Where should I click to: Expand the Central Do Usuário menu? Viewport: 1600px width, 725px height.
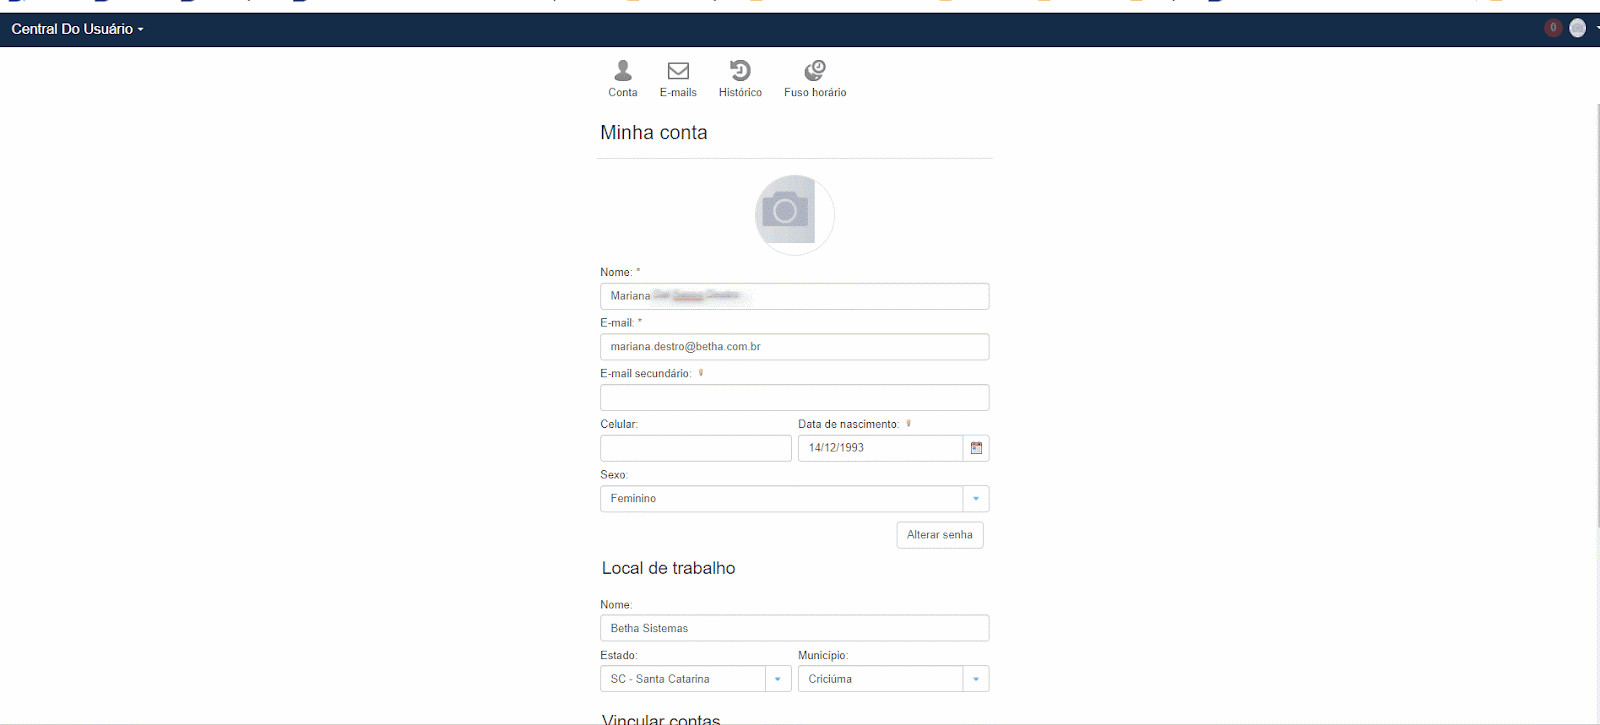click(77, 29)
